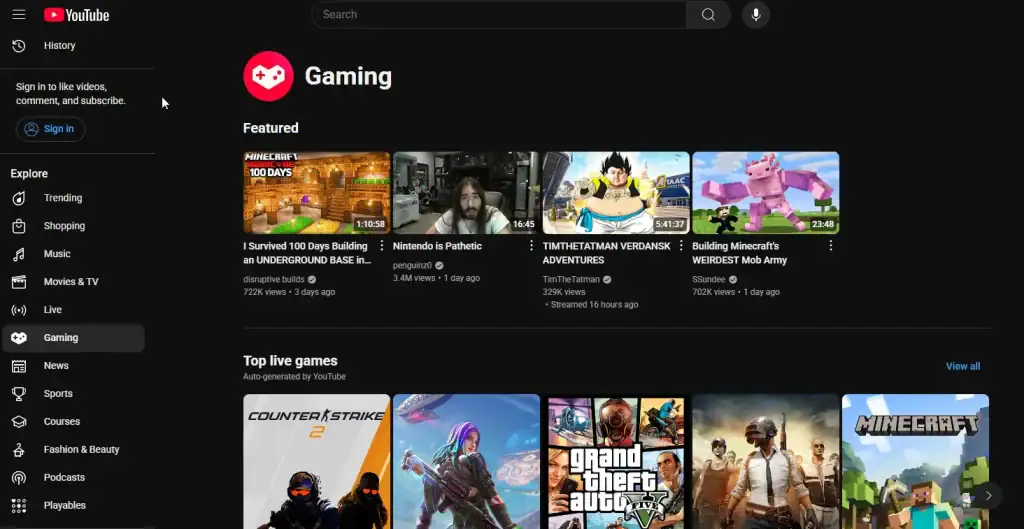Click the Trending flame icon
Screen dimensions: 1024x529
[19, 198]
